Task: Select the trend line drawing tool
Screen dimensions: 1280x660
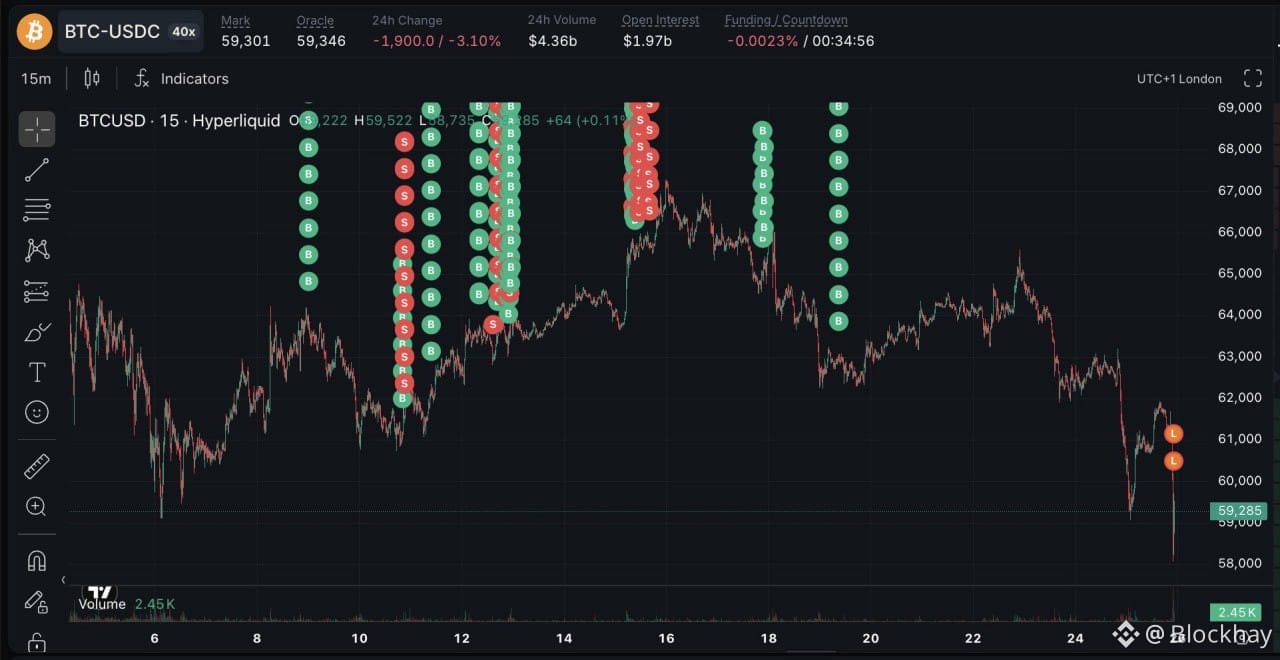Action: coord(37,169)
